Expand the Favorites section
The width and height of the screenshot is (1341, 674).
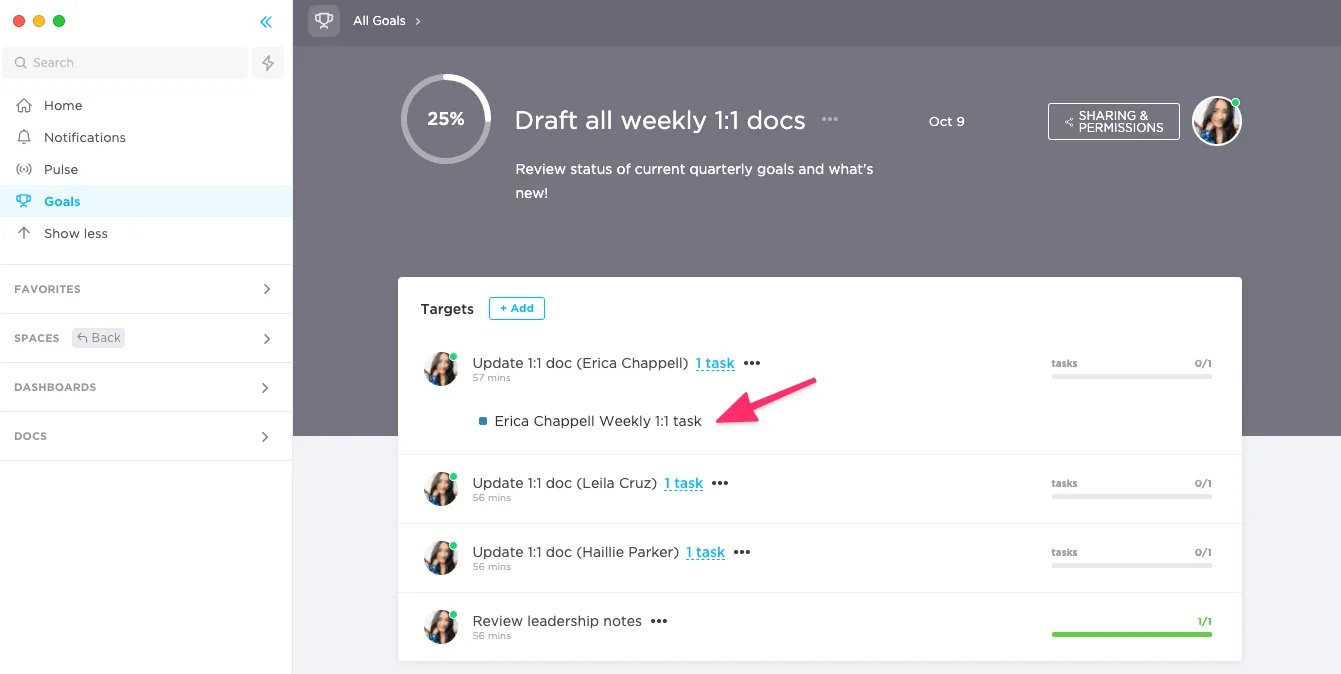pos(146,289)
